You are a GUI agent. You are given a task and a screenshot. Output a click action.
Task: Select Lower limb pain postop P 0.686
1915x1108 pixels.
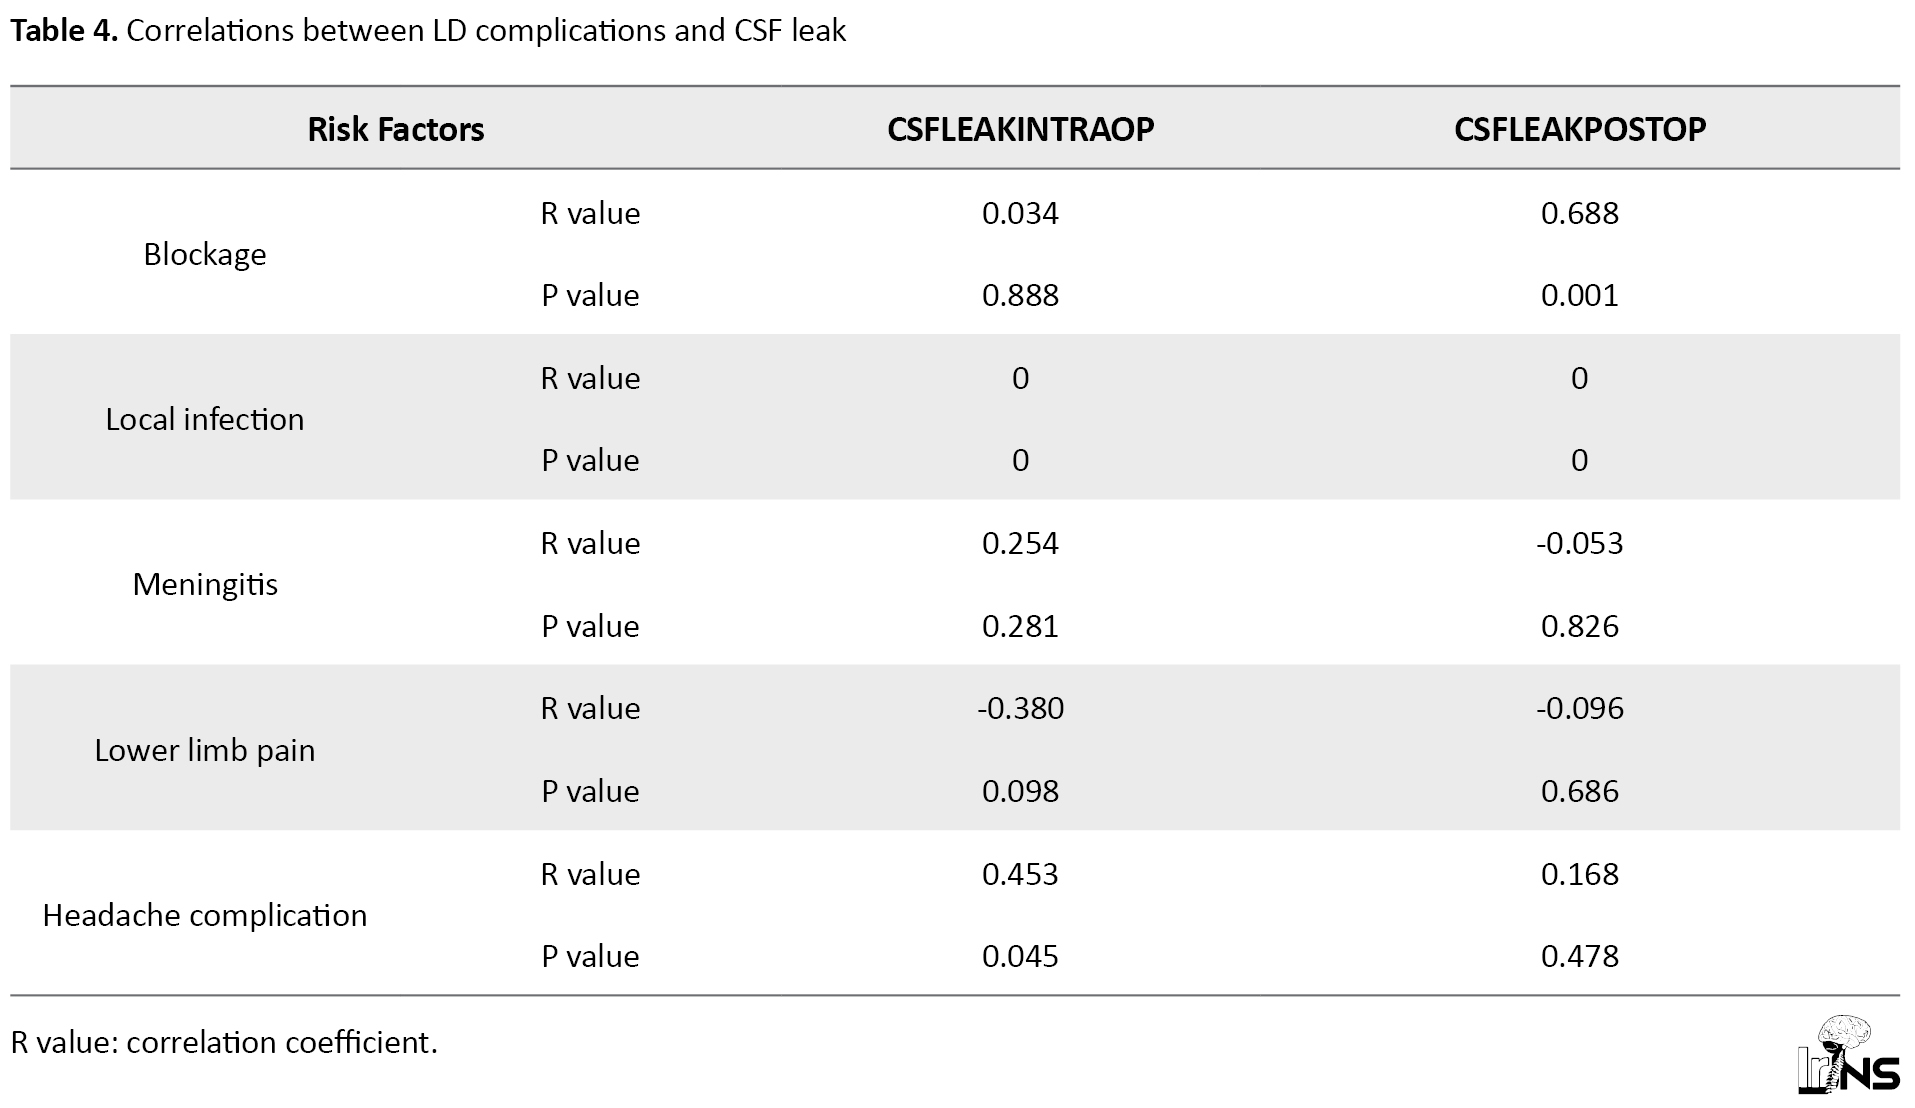pyautogui.click(x=1580, y=791)
